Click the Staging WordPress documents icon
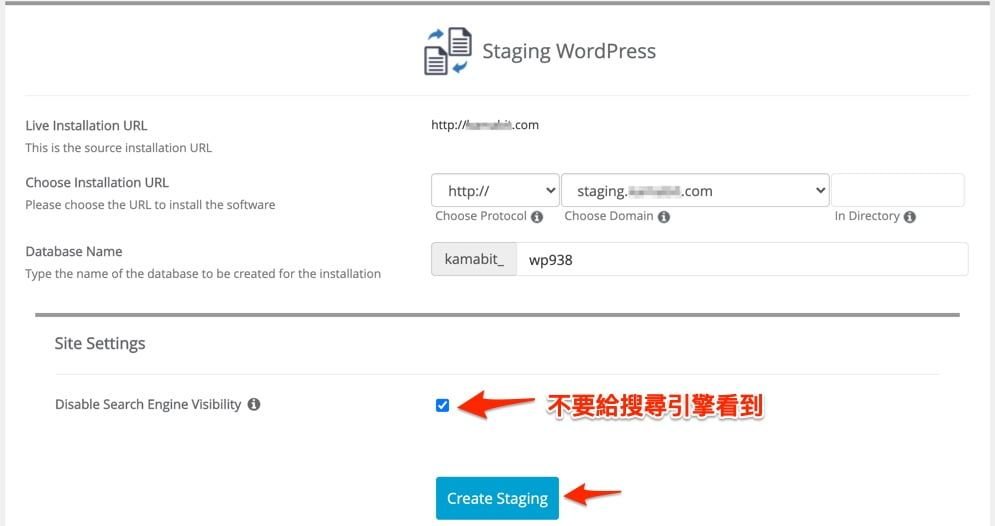The image size is (995, 526). 446,52
